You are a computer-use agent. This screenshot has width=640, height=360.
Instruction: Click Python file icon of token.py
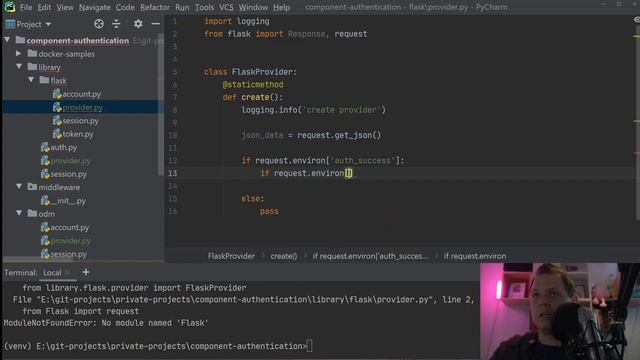coord(57,133)
